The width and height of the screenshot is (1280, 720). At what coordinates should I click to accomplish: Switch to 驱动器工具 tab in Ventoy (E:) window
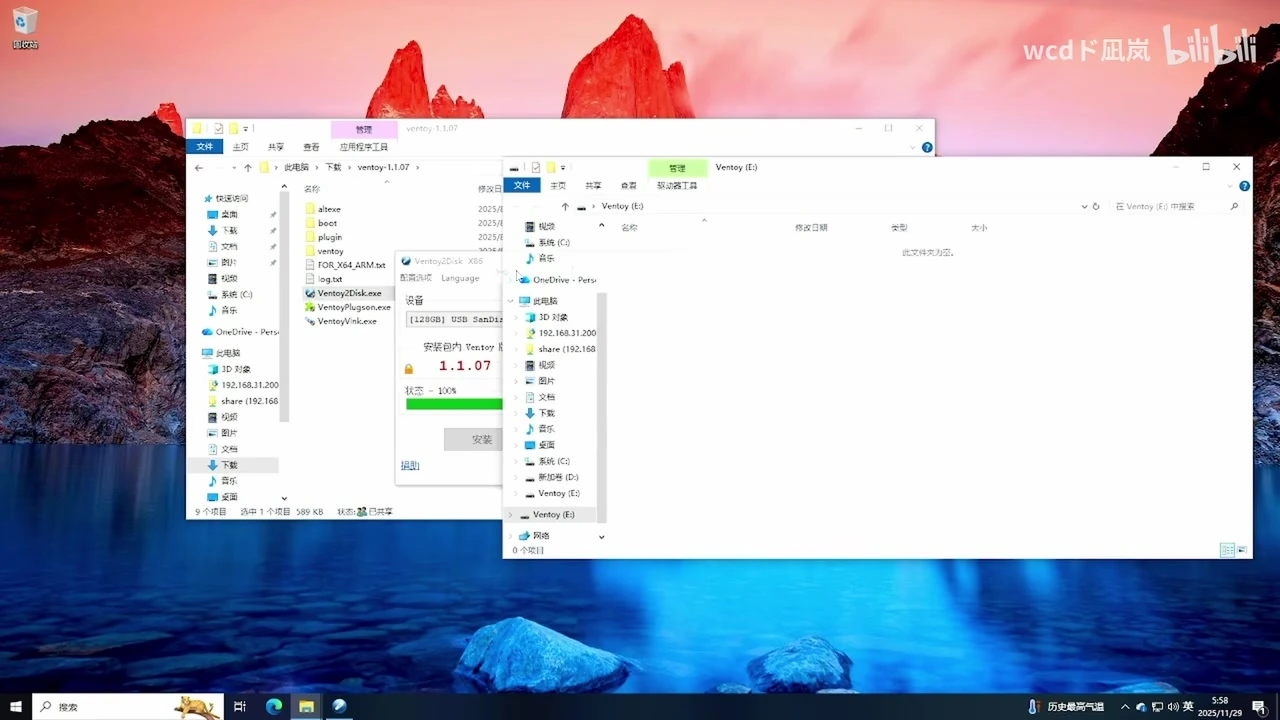pos(677,185)
